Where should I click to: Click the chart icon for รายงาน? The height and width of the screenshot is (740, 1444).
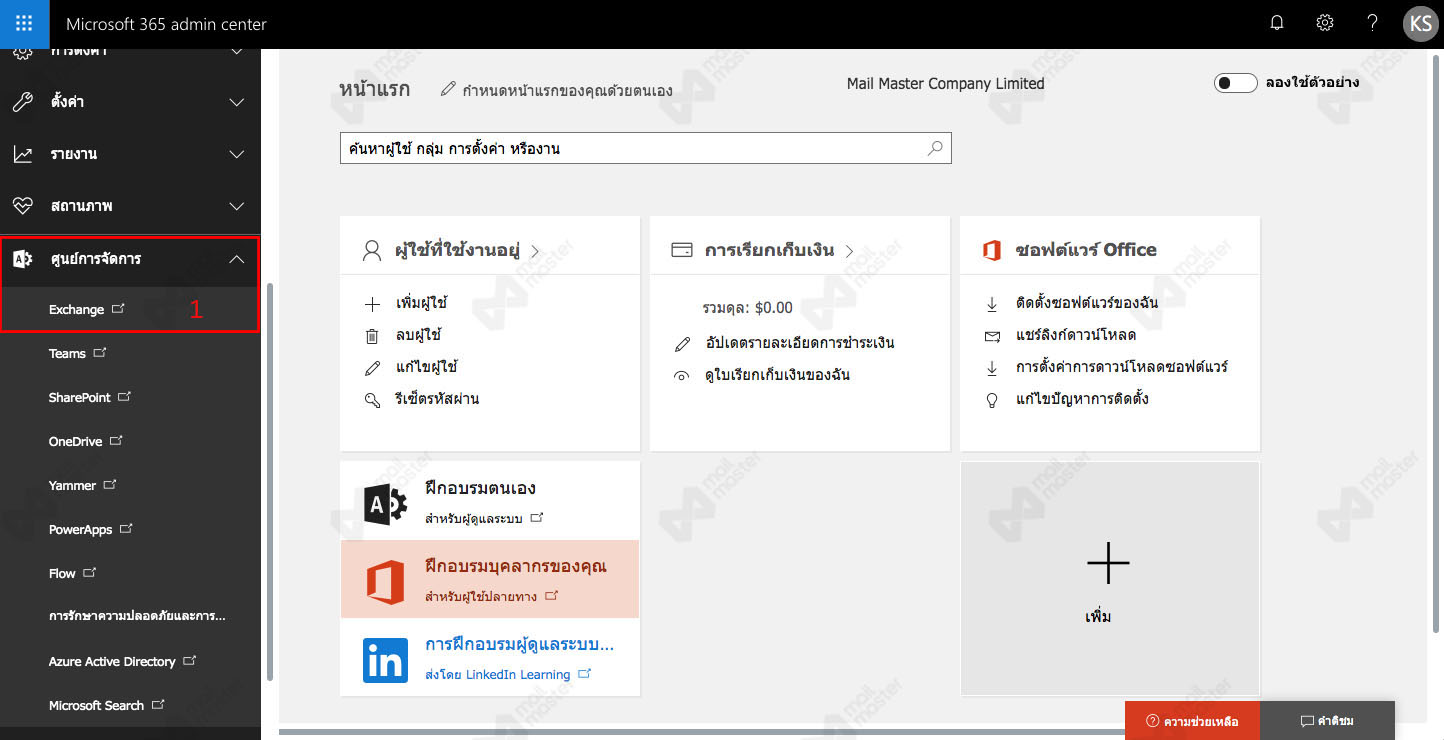click(22, 154)
